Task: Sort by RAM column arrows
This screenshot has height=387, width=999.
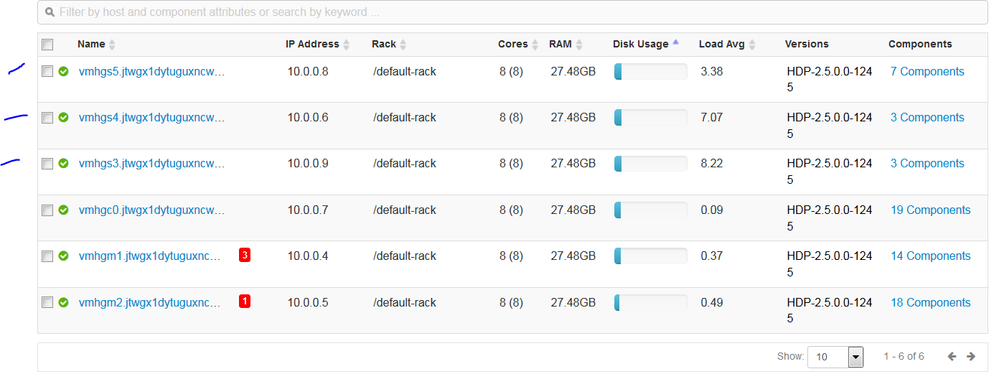Action: coord(579,45)
